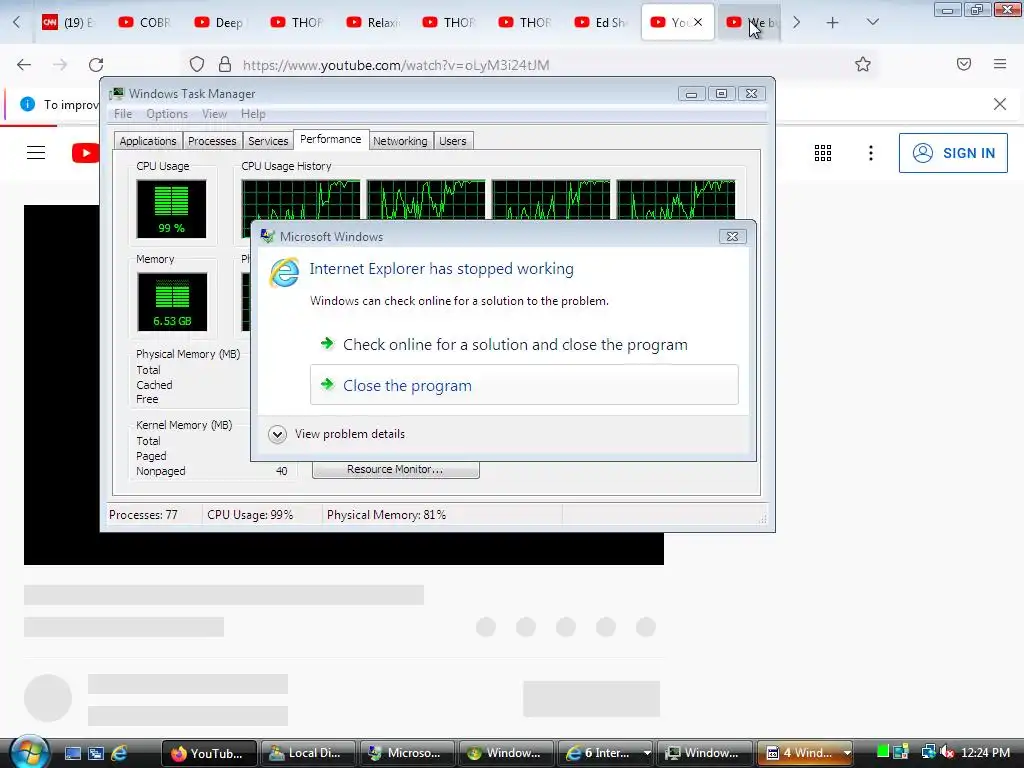Image resolution: width=1024 pixels, height=768 pixels.
Task: Click the tracking protection shield icon
Action: click(x=197, y=65)
